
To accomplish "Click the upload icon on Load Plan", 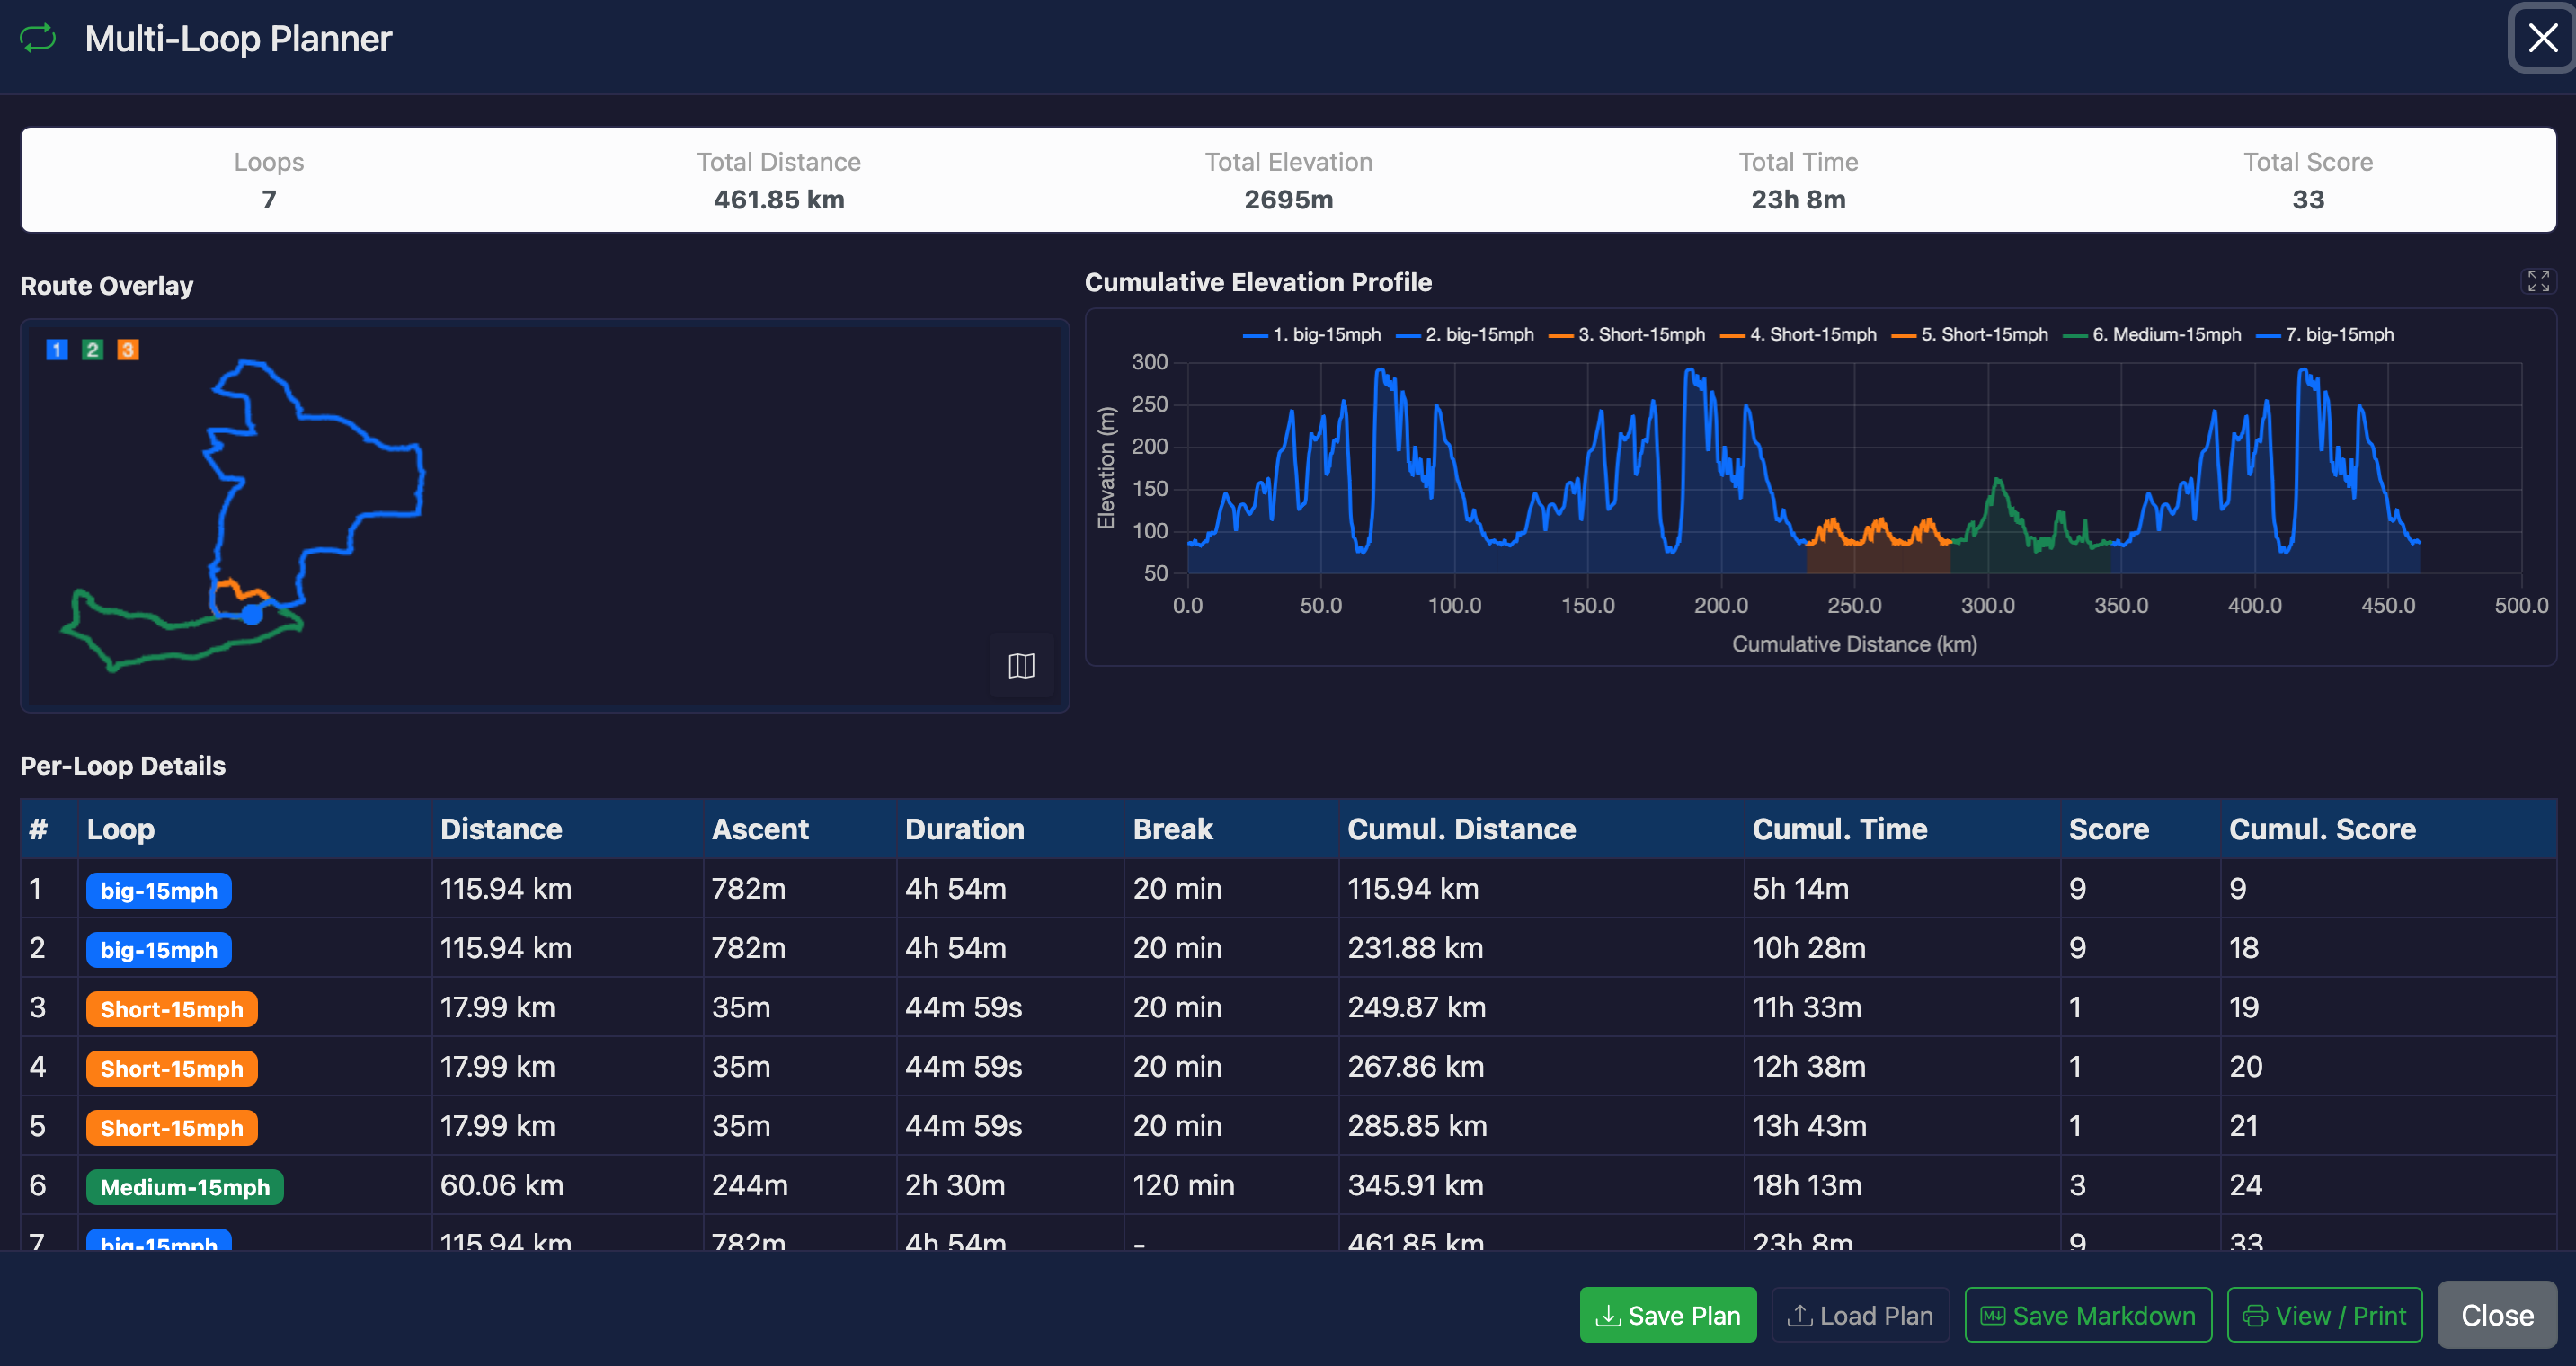I will point(1799,1315).
